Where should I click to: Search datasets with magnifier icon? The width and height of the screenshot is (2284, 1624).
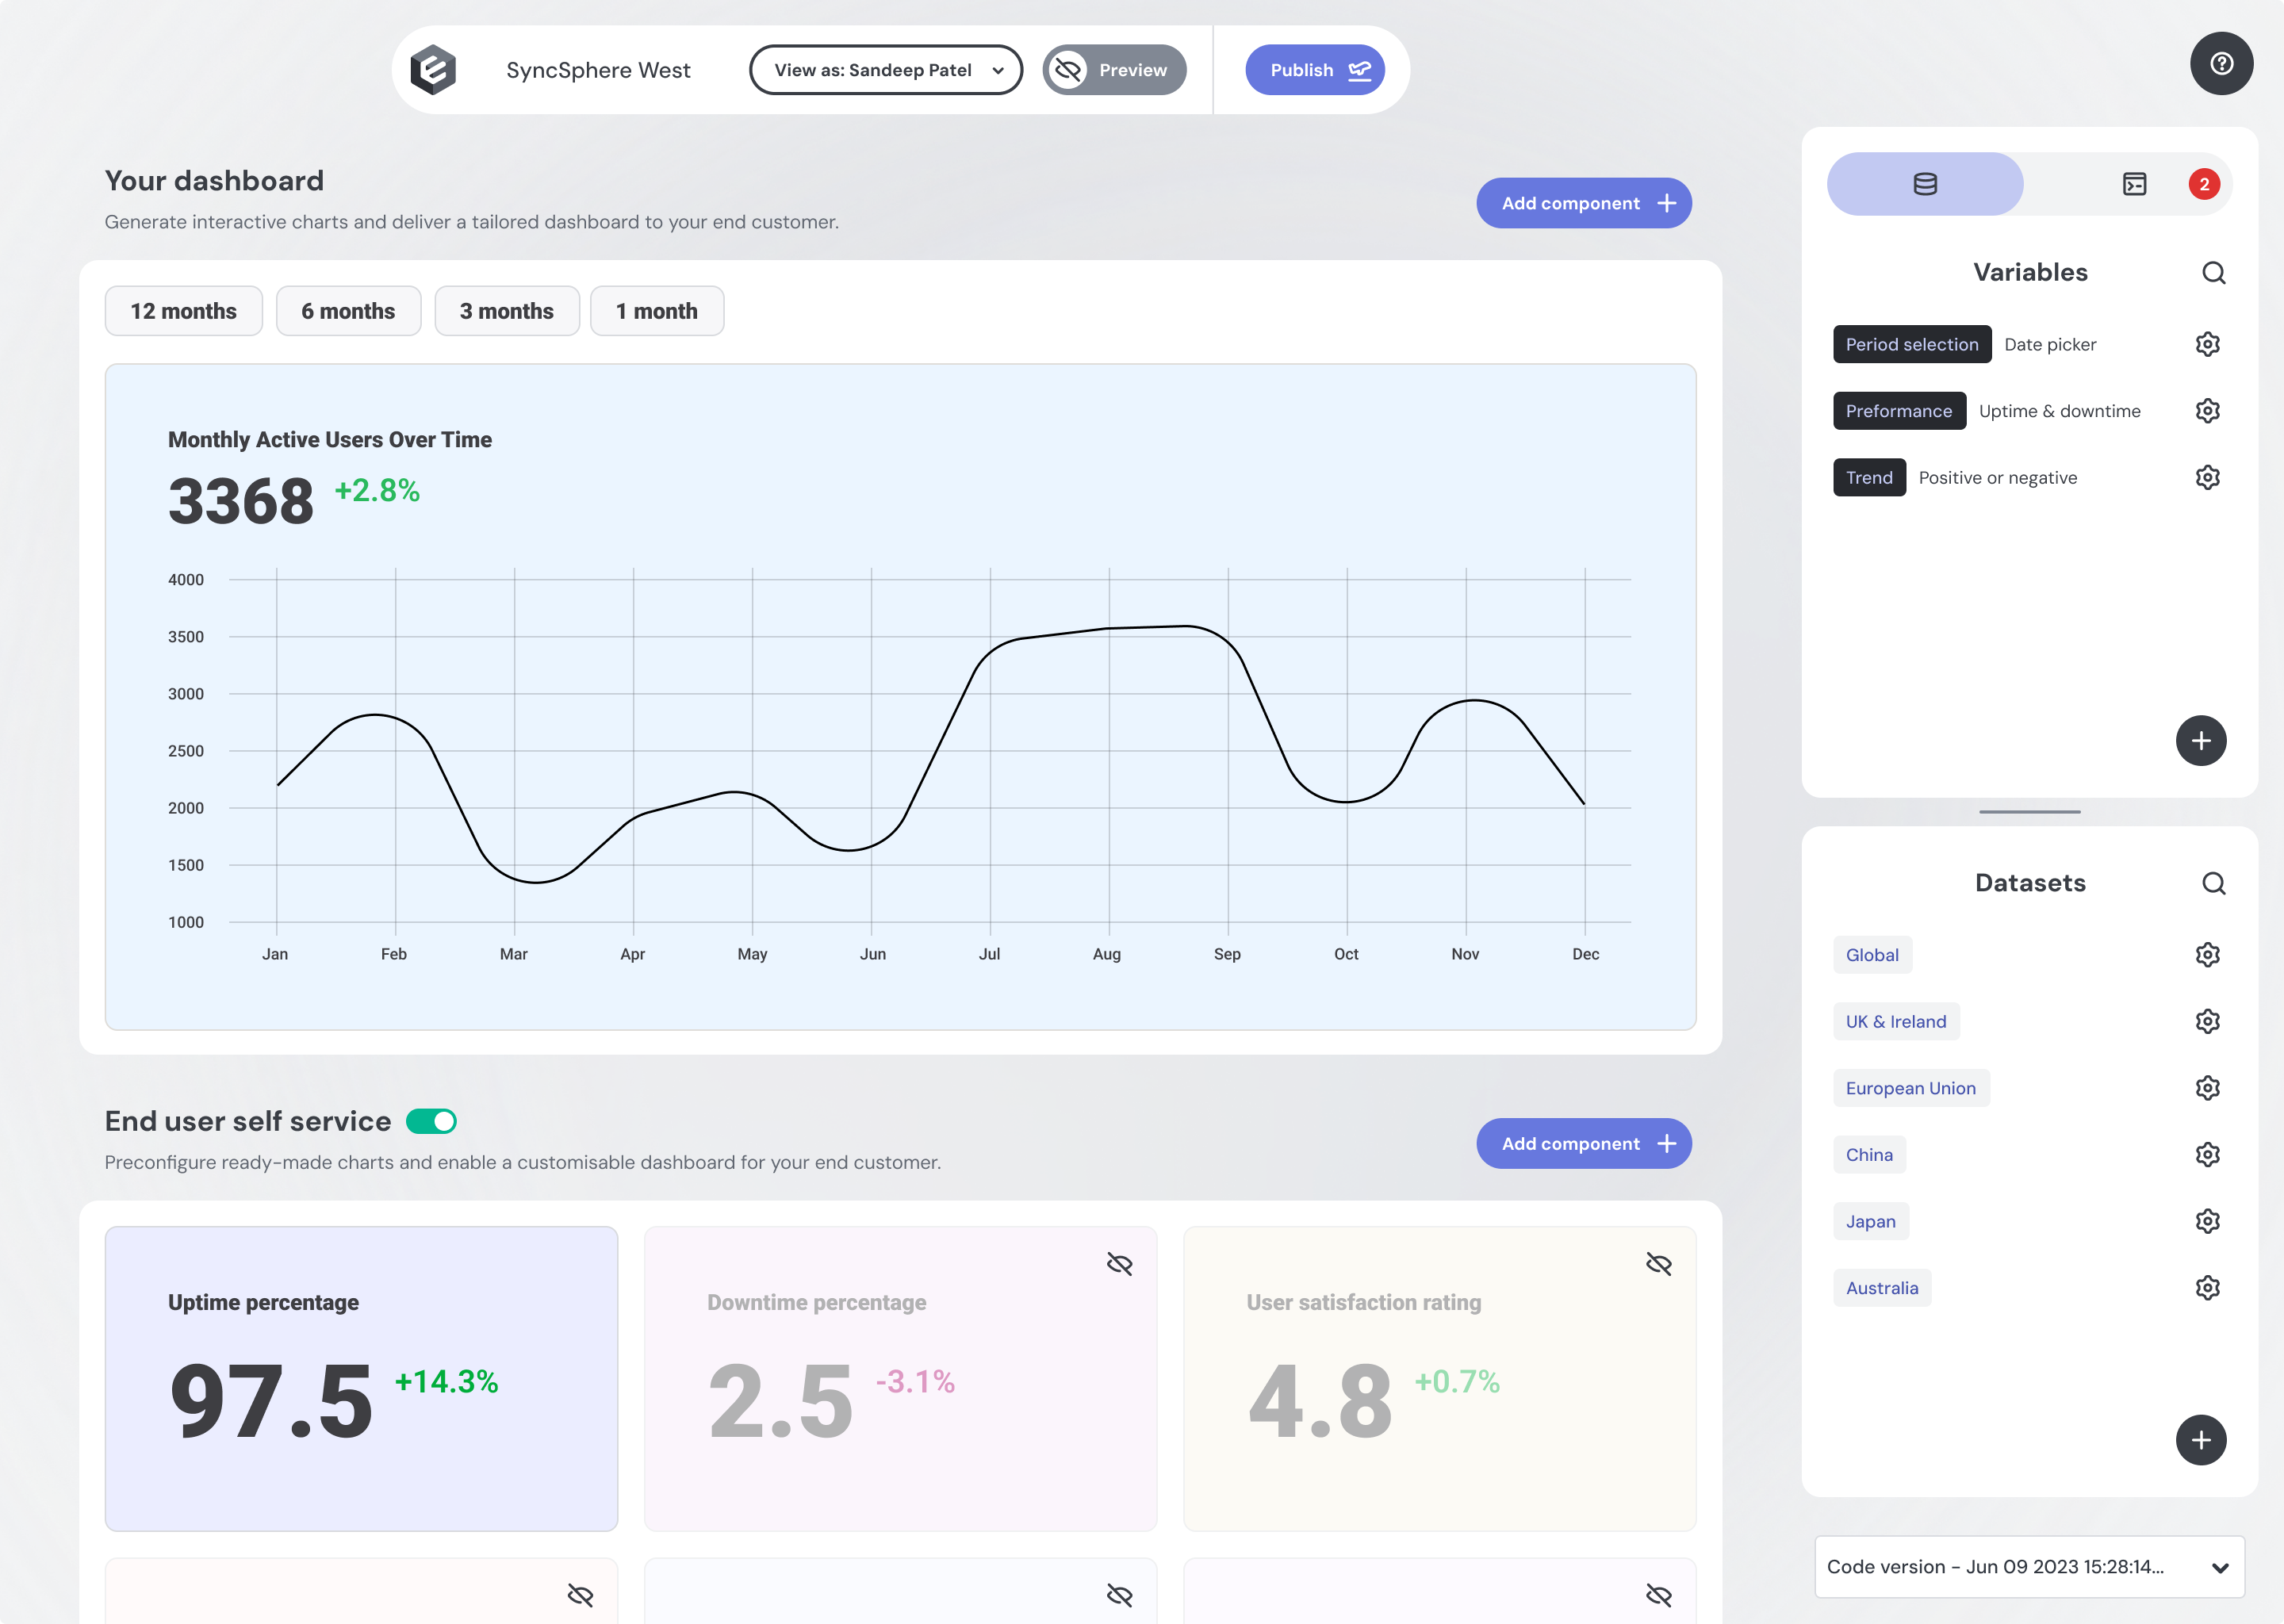point(2213,883)
